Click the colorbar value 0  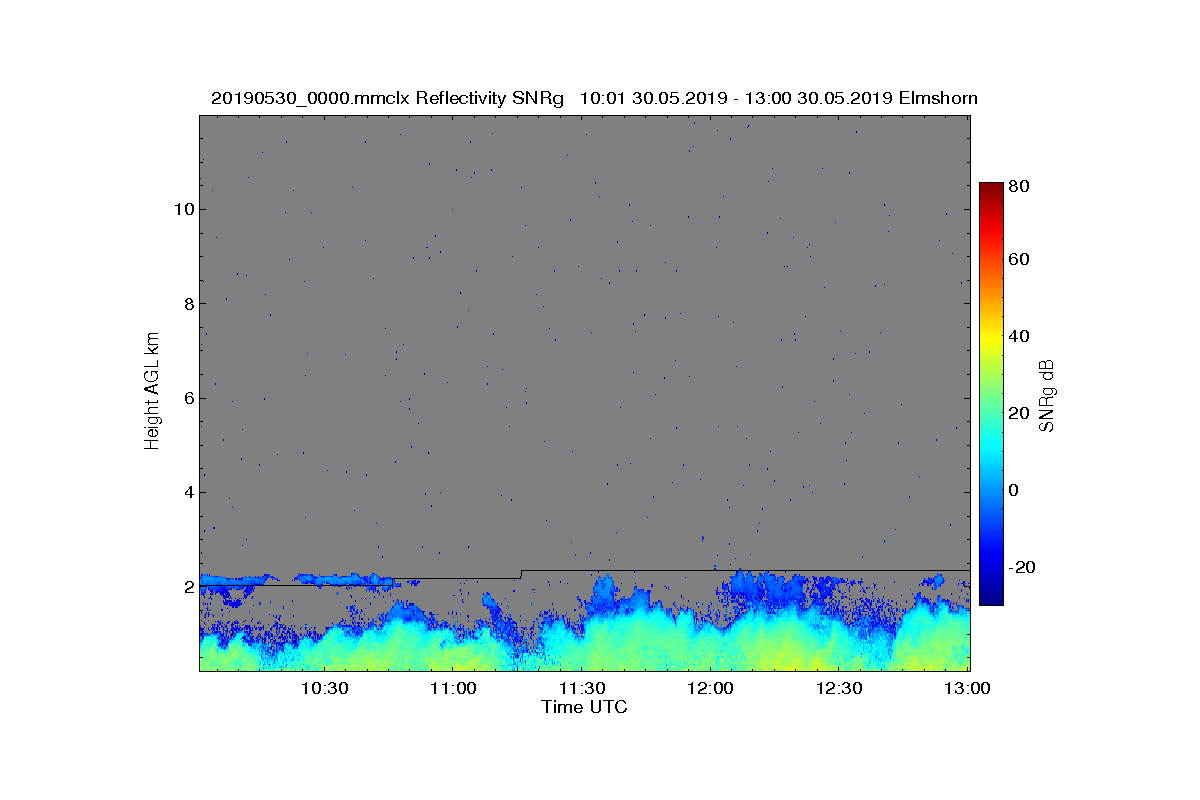tap(1015, 490)
